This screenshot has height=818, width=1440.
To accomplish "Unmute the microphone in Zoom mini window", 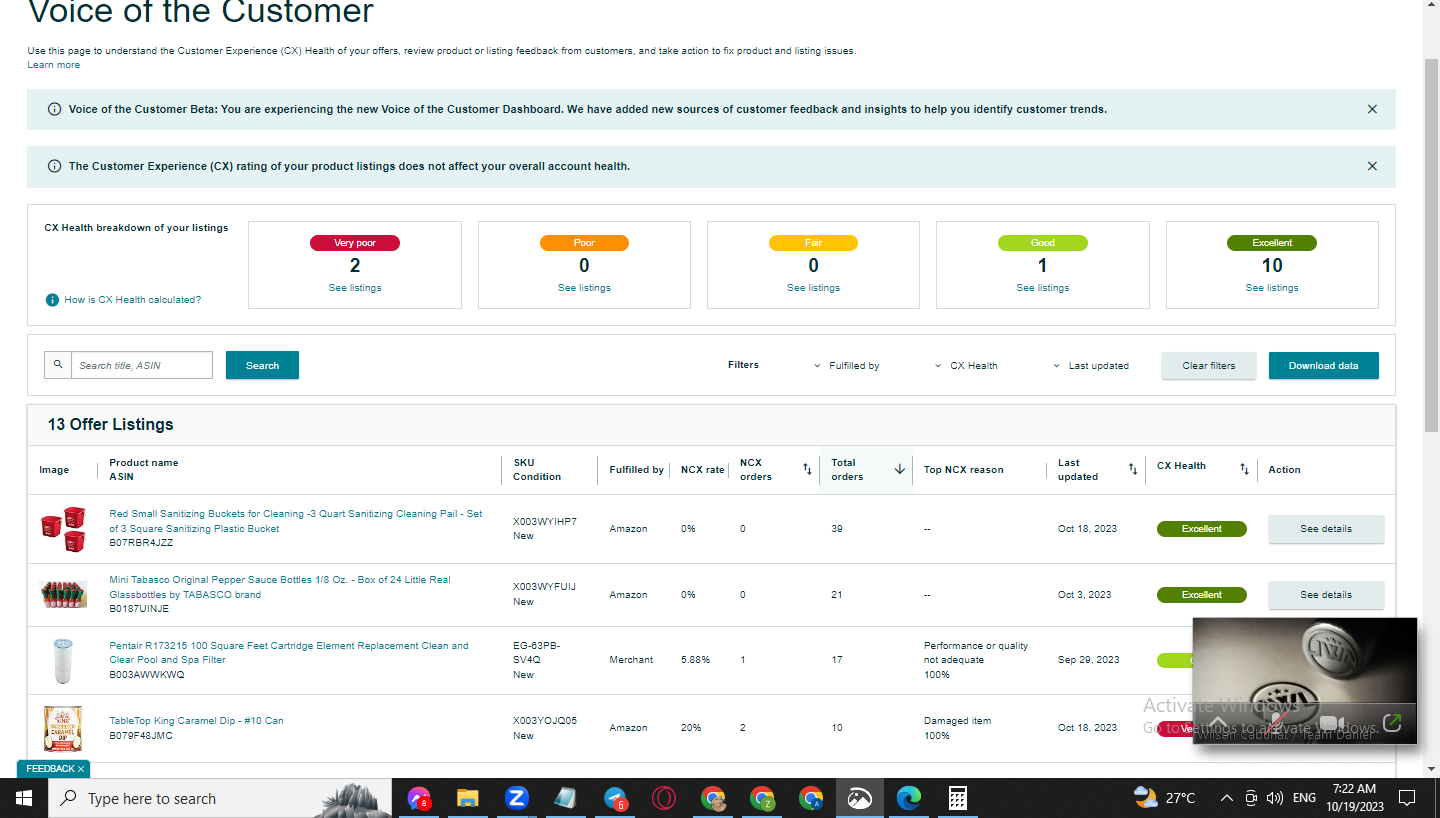I will [x=1277, y=723].
